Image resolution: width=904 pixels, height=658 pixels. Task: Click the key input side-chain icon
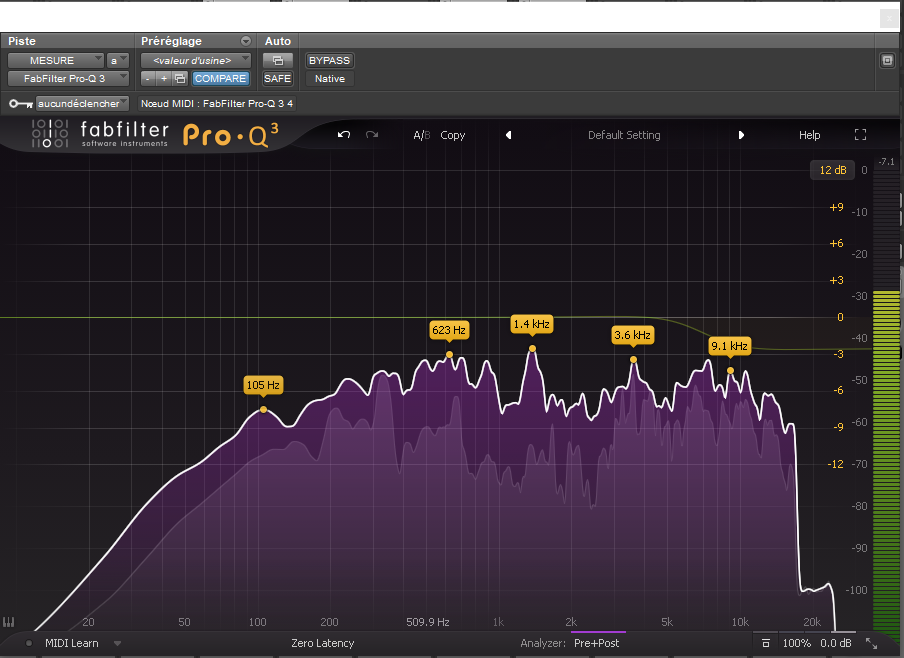tap(21, 104)
